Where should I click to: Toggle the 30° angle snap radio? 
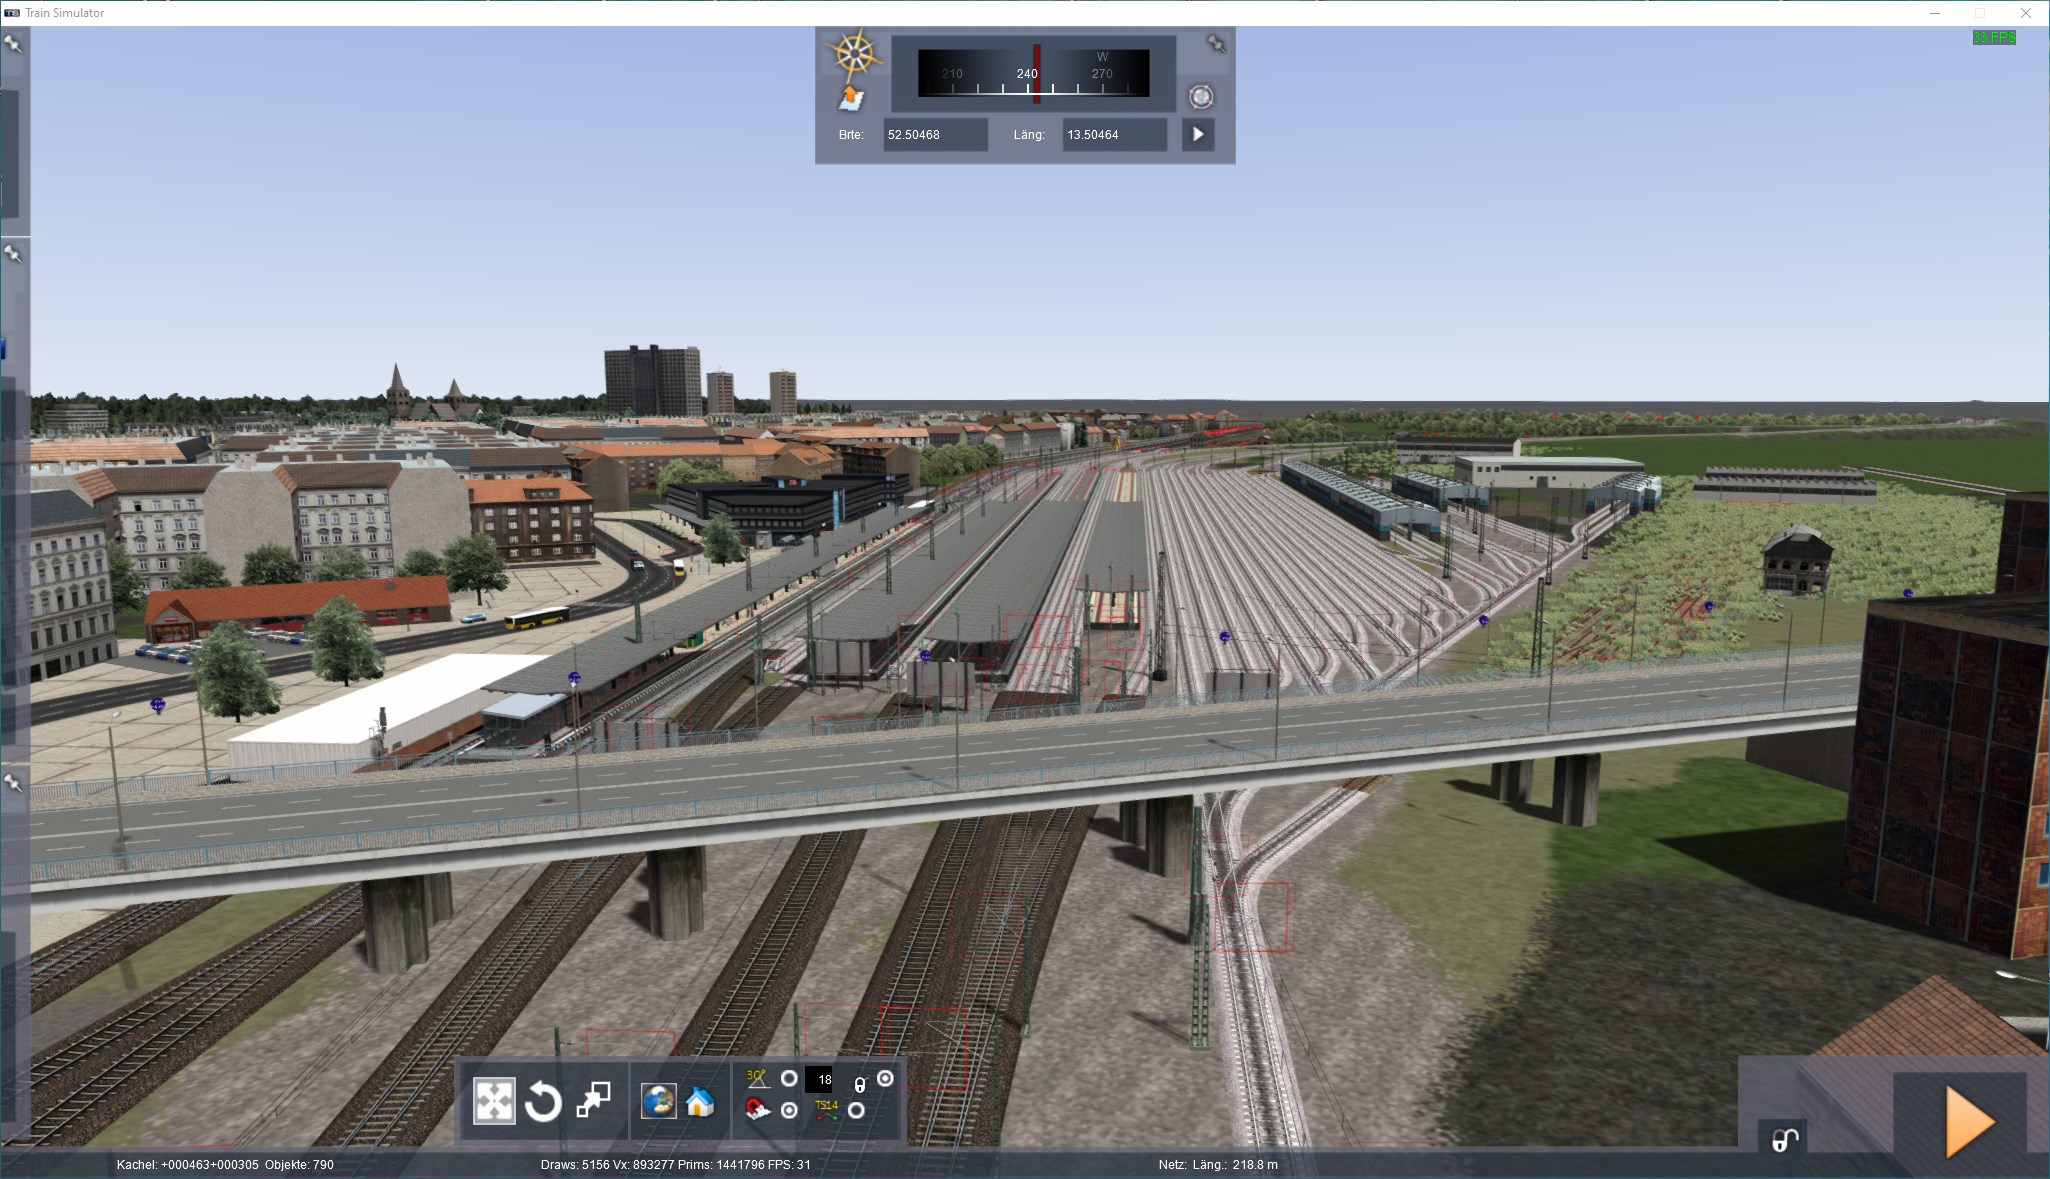[x=789, y=1079]
